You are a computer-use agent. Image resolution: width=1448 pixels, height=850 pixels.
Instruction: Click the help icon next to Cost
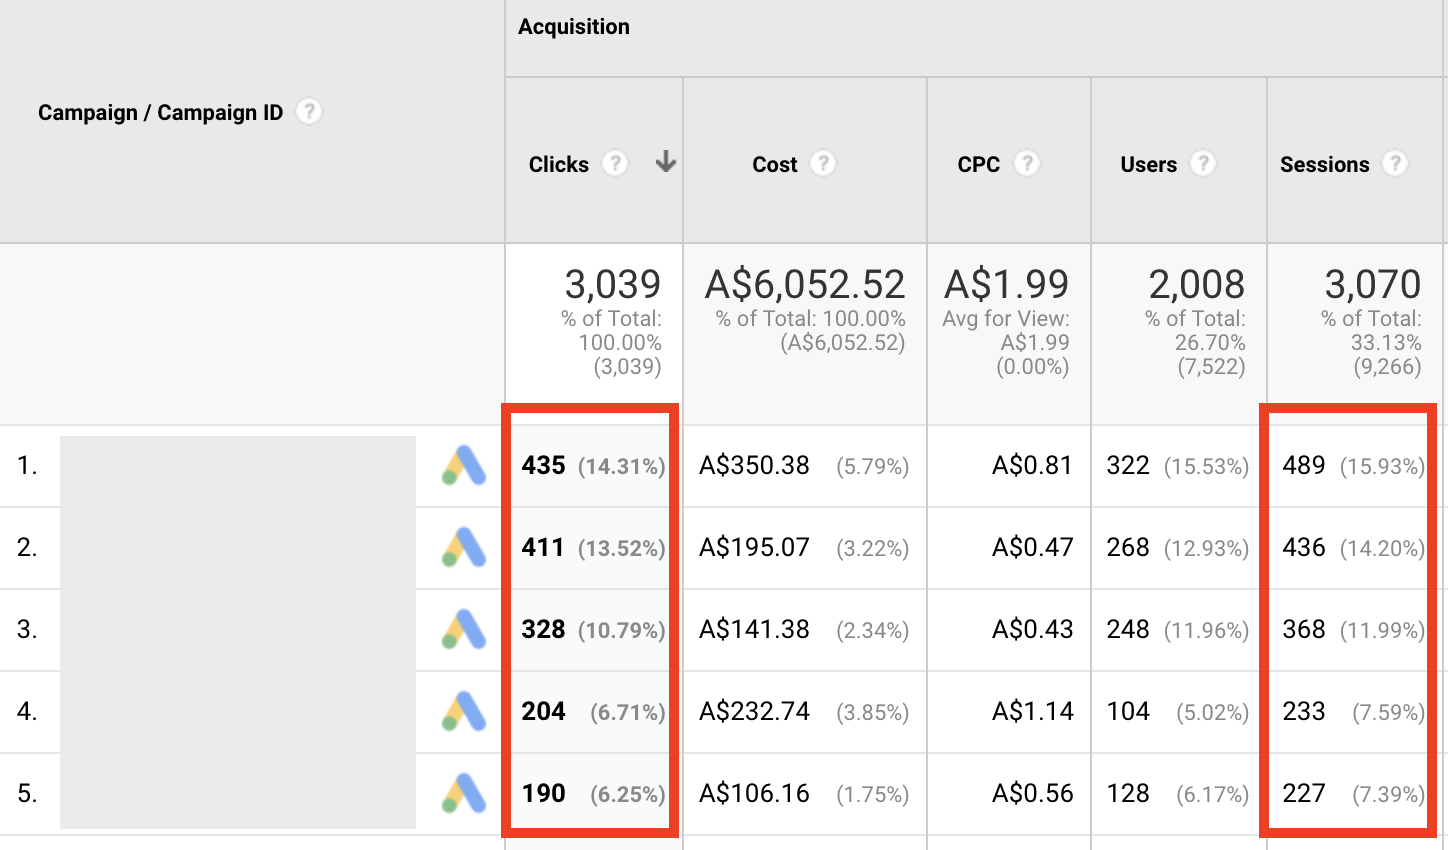point(822,164)
